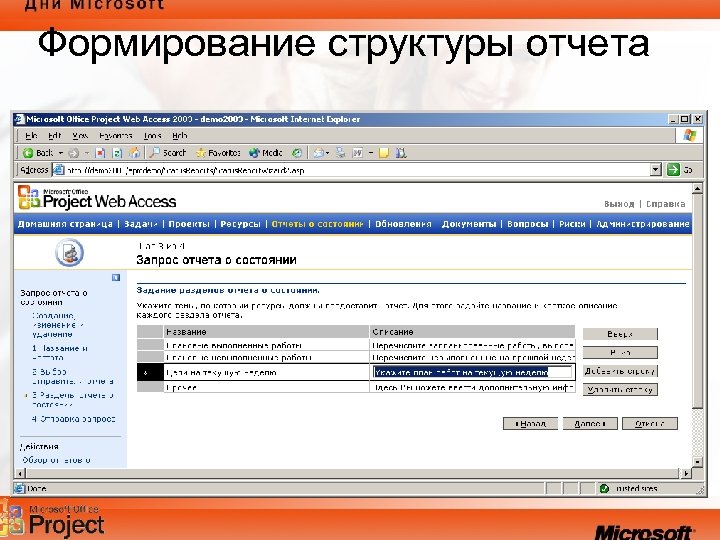Click the highlighted description edit field
720x540 pixels.
point(472,372)
